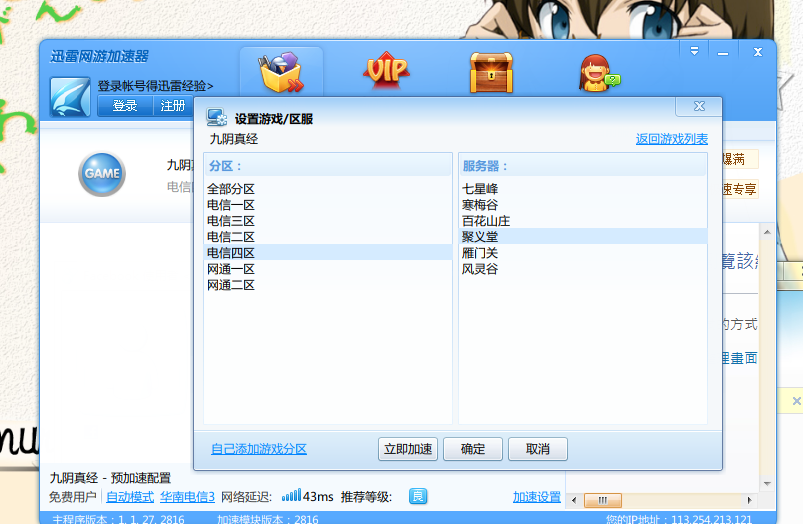This screenshot has width=806, height=524.
Task: Select 全部分区 in the partition list
Action: coord(231,189)
